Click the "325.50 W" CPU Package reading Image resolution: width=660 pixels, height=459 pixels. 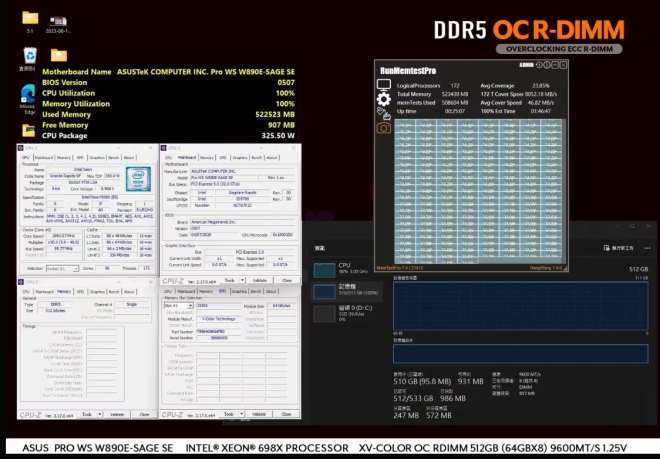(278, 136)
